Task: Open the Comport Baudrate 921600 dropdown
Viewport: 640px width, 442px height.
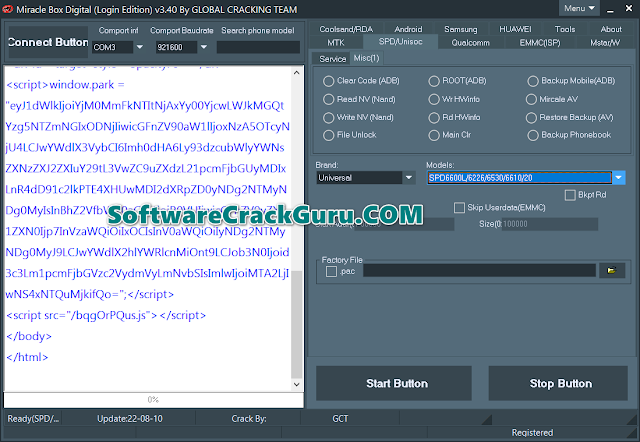Action: [x=203, y=47]
